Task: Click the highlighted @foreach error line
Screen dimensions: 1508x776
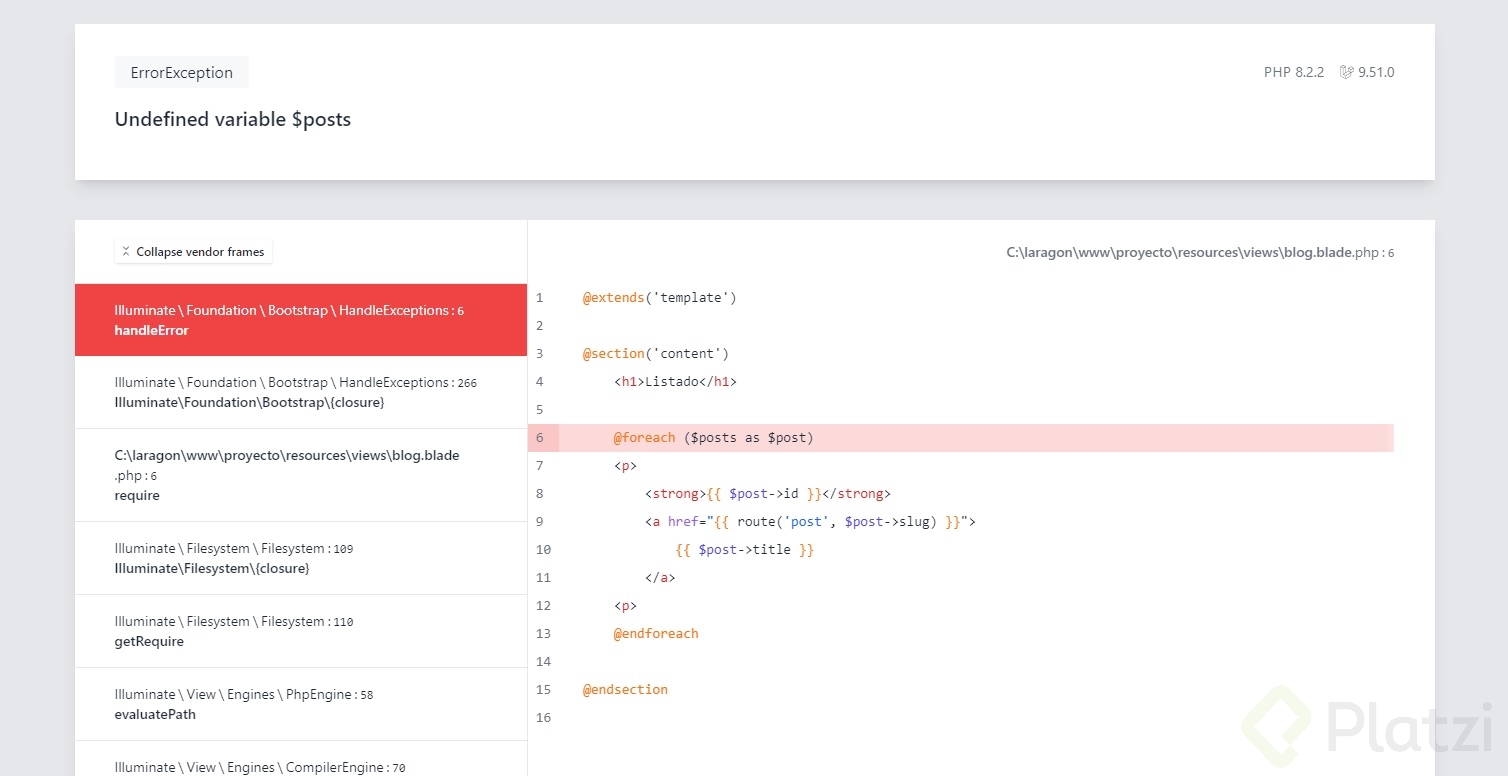Action: 714,438
